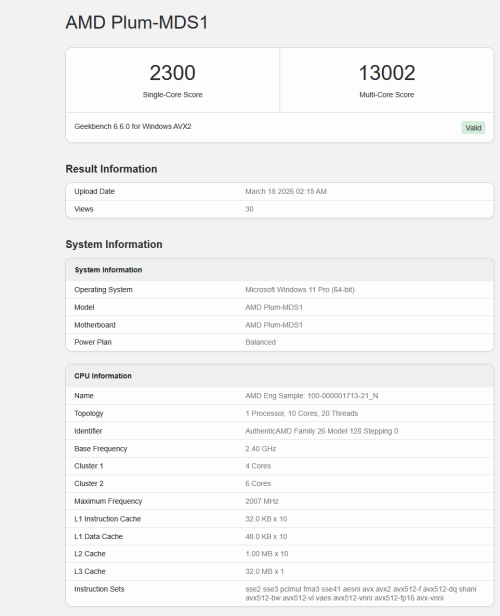Click the Operating System row value

click(300, 290)
